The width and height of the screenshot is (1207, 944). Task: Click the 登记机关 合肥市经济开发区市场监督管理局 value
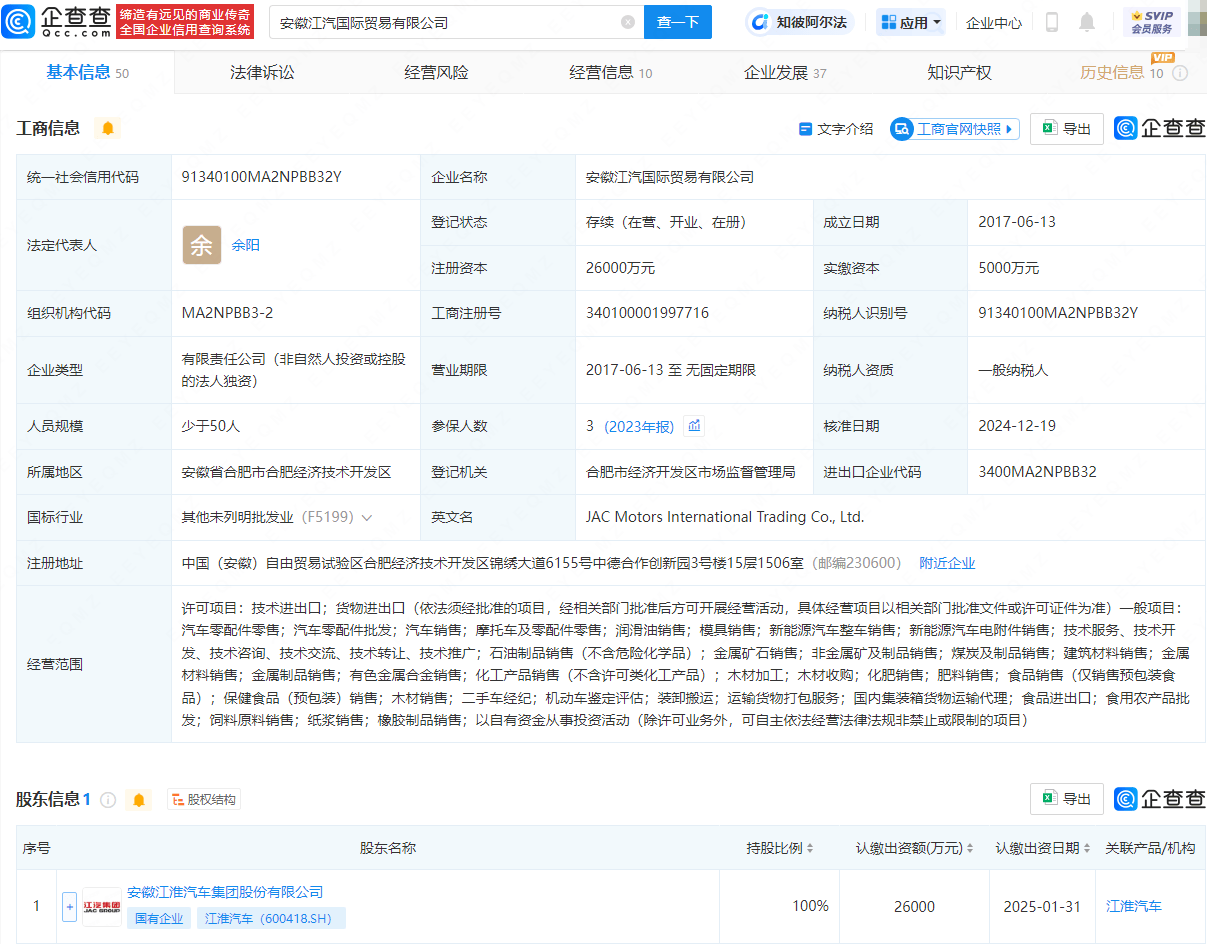(691, 472)
